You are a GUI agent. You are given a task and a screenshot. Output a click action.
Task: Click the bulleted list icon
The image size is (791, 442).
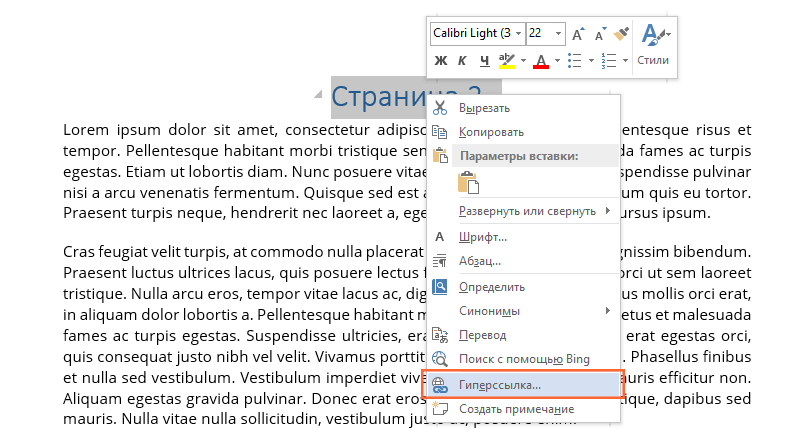(x=575, y=61)
